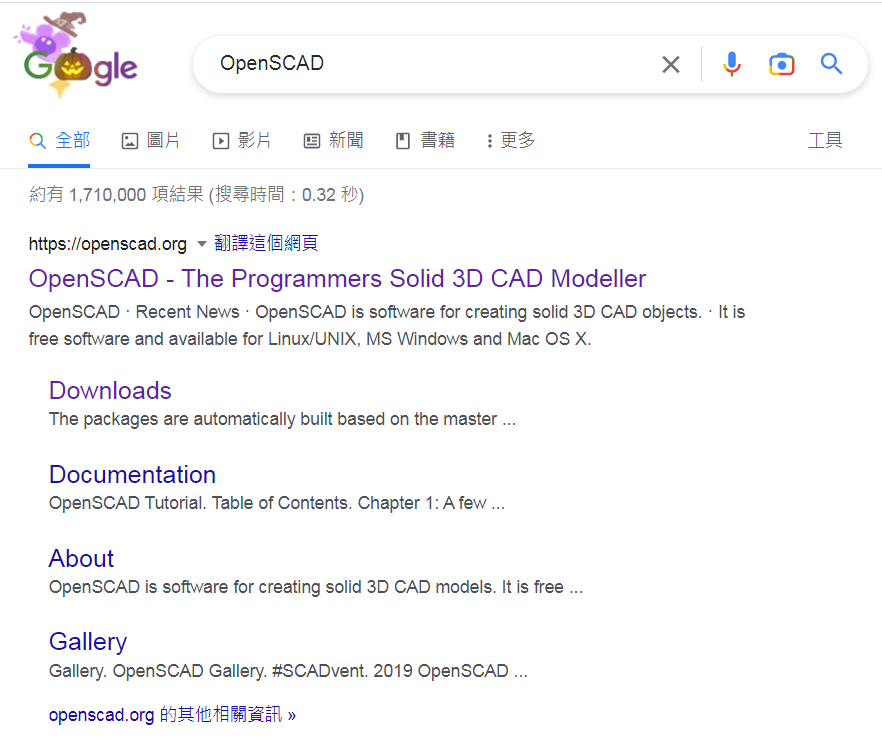
Task: Open OpenSCAD Programmers Solid 3D CAD Modeller result
Action: 338,279
